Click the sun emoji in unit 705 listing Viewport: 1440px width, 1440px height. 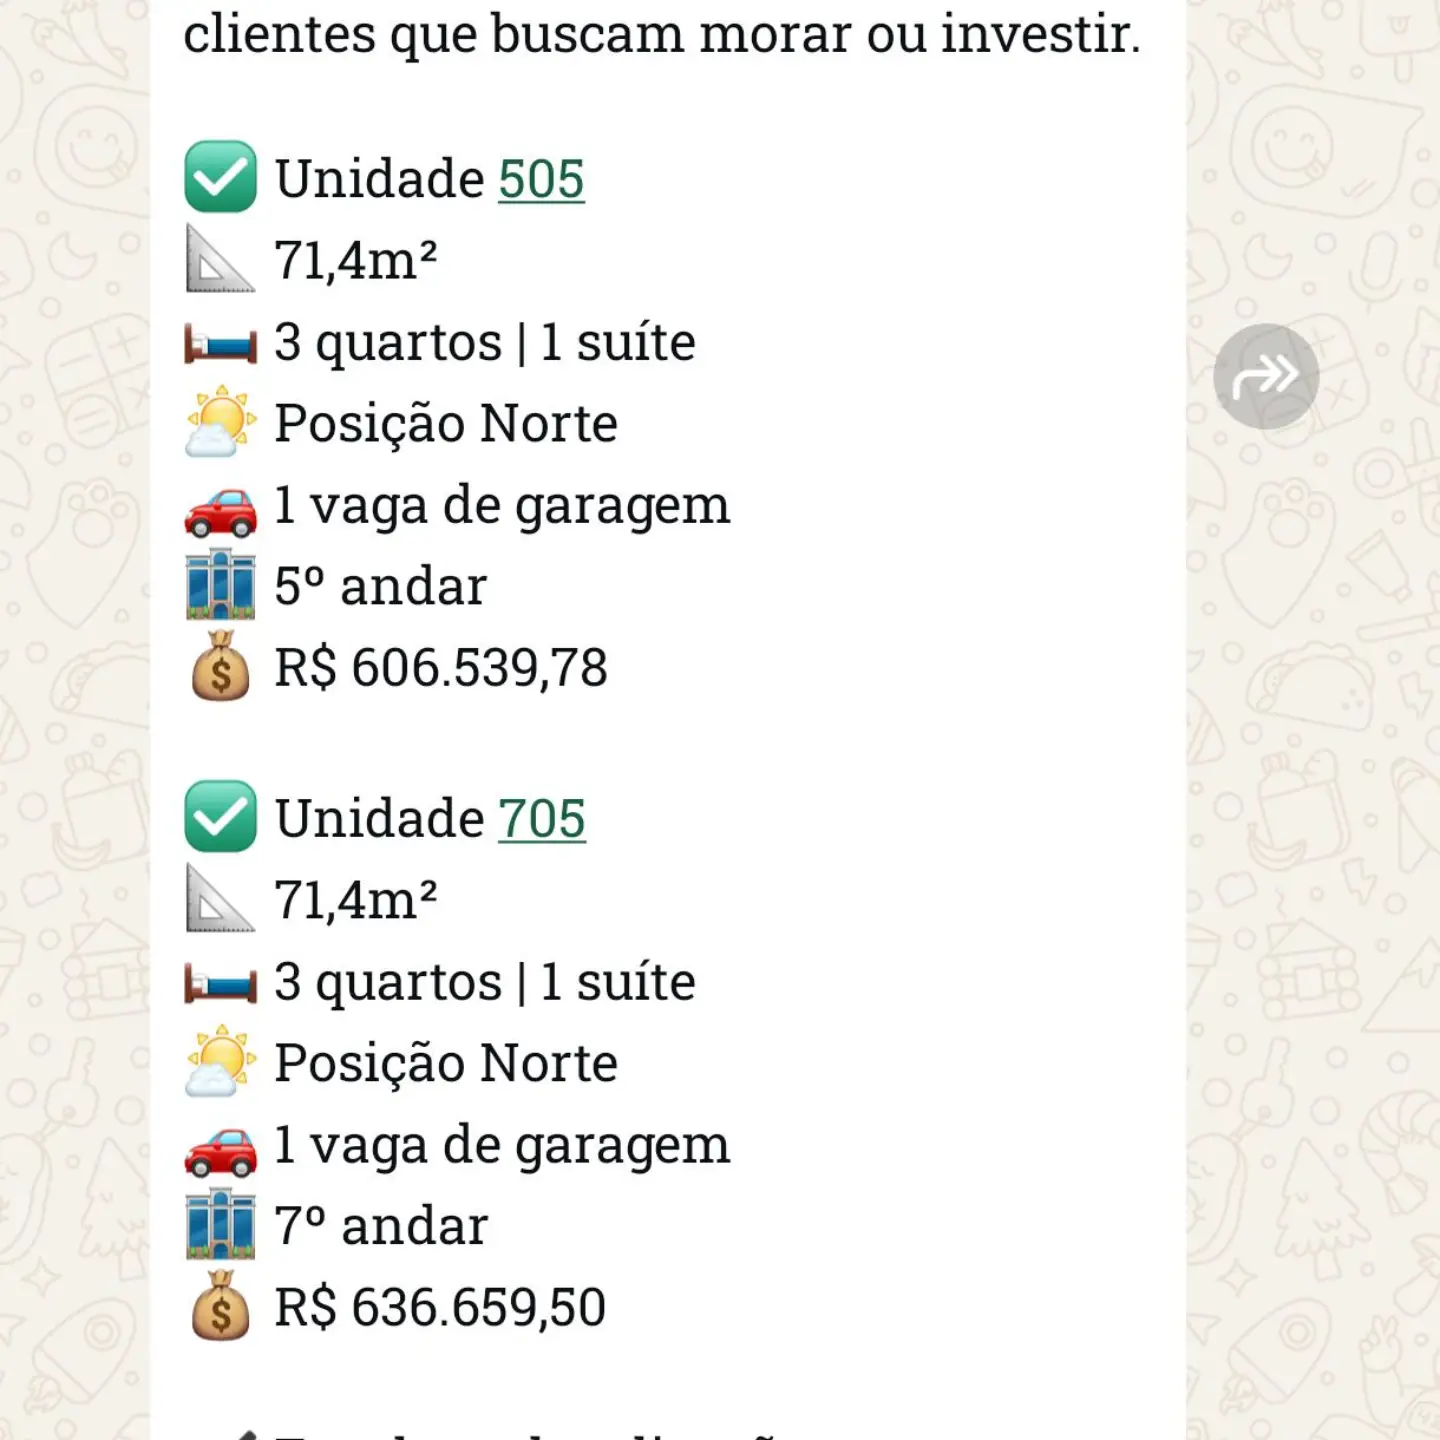[x=221, y=1062]
